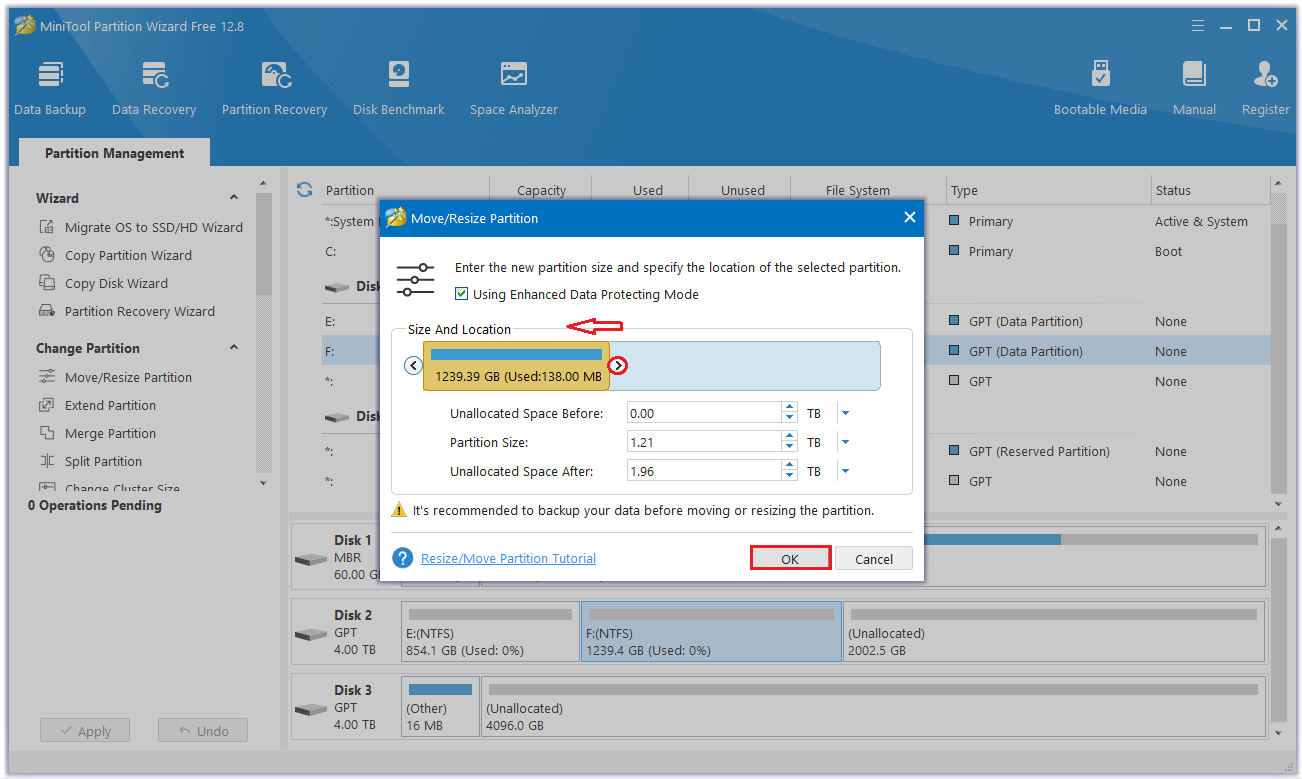Click left handle arrow on partition bar
The image size is (1302, 779).
(x=413, y=366)
